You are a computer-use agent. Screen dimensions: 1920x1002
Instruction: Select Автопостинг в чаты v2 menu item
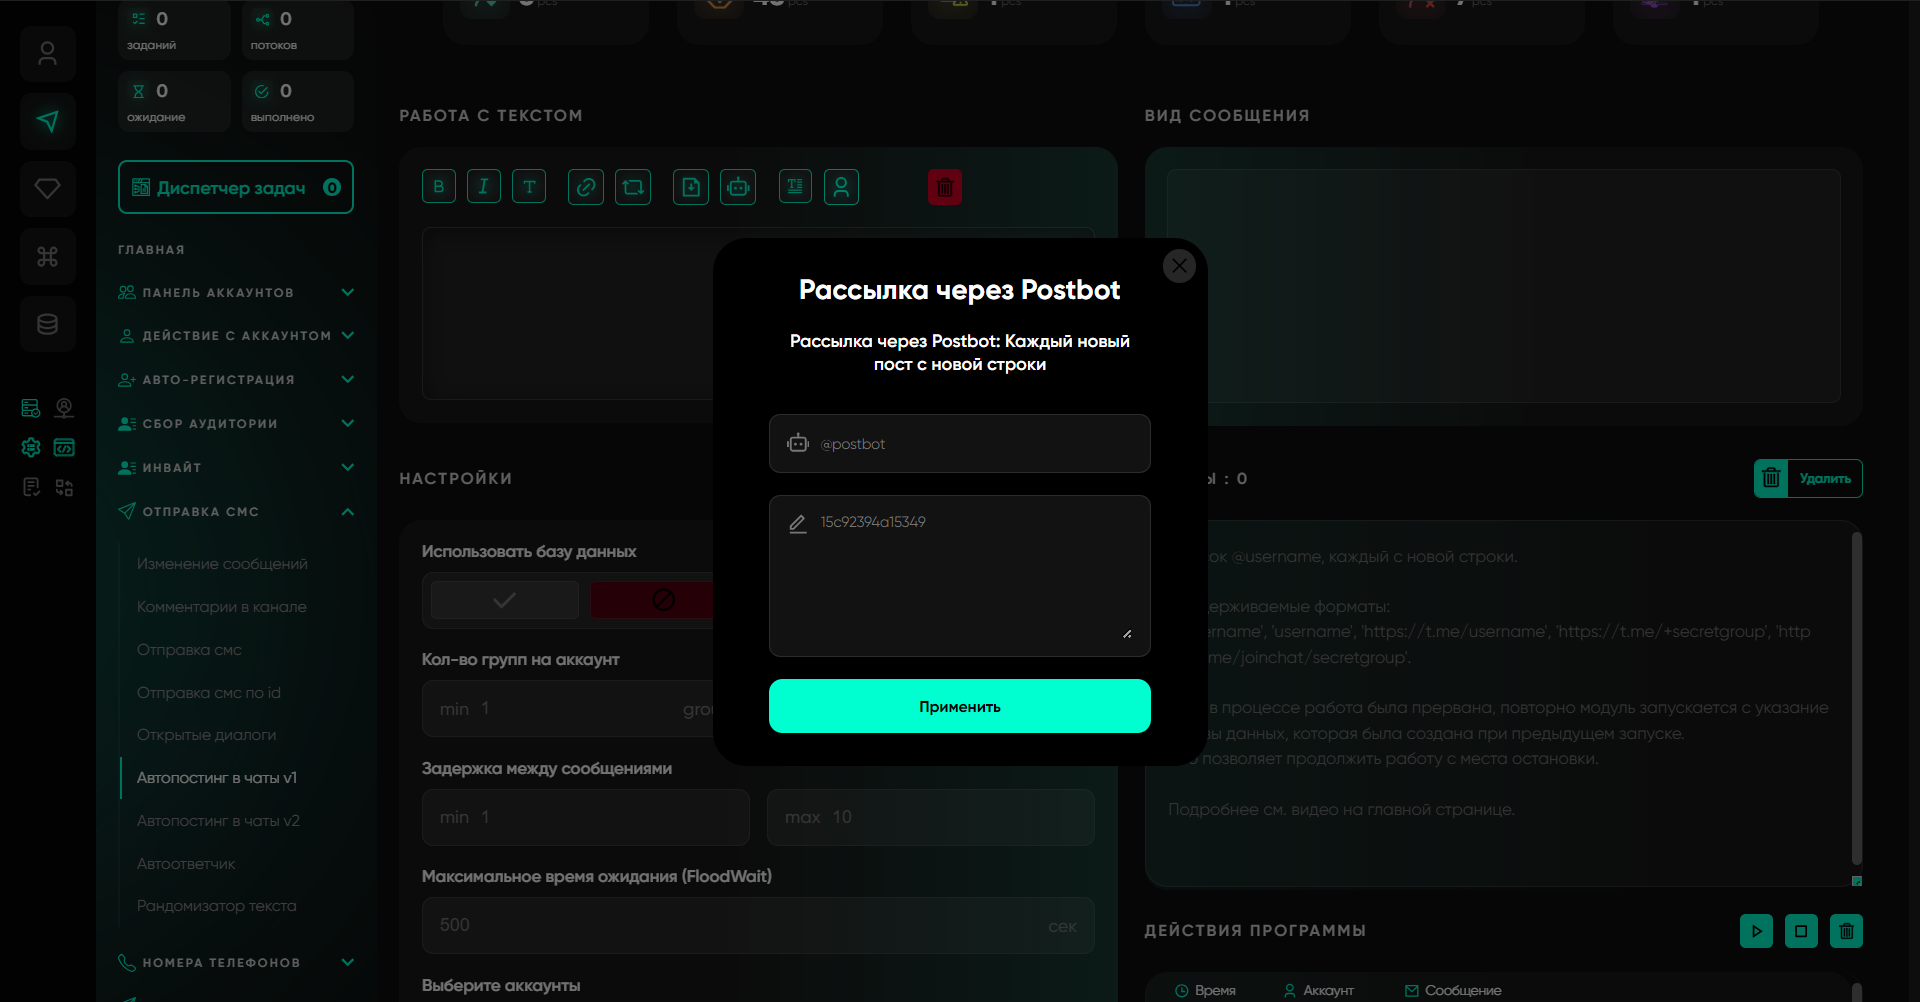(x=218, y=821)
